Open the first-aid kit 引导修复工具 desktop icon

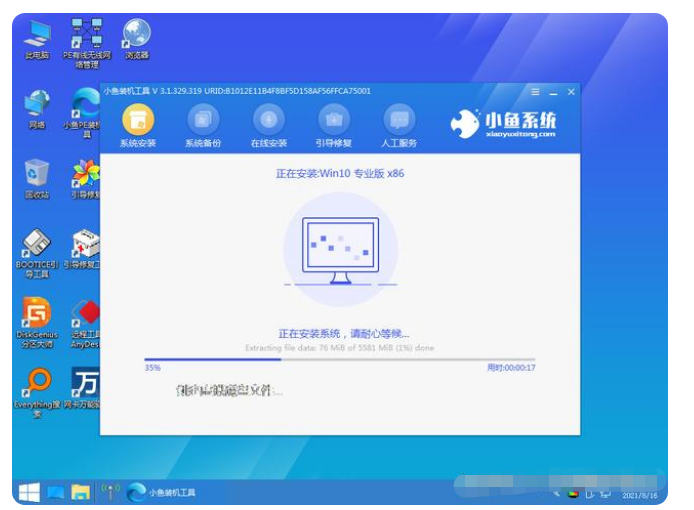82,249
